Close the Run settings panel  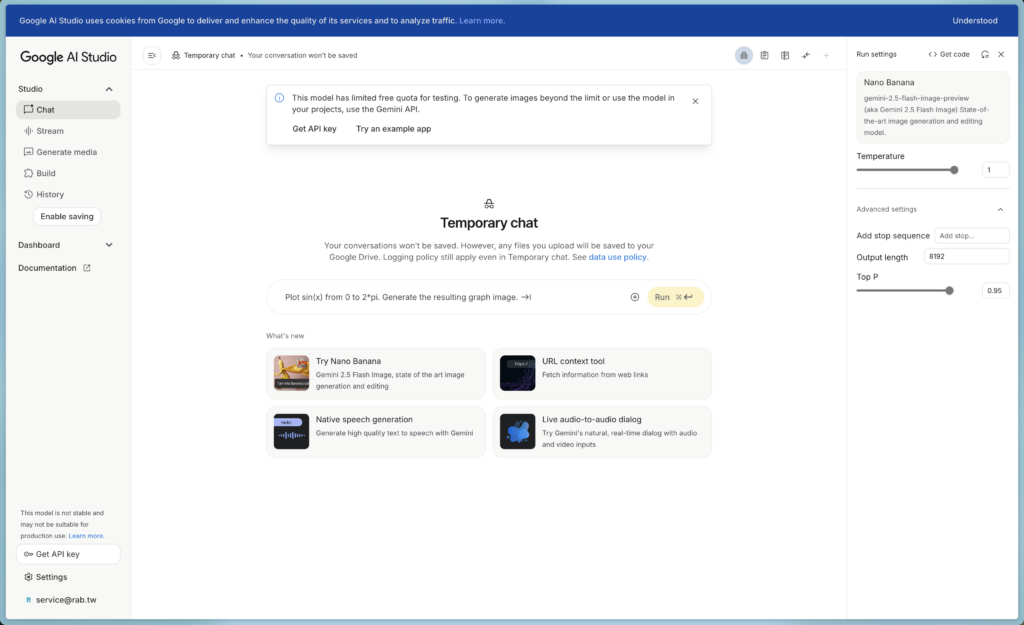1001,54
